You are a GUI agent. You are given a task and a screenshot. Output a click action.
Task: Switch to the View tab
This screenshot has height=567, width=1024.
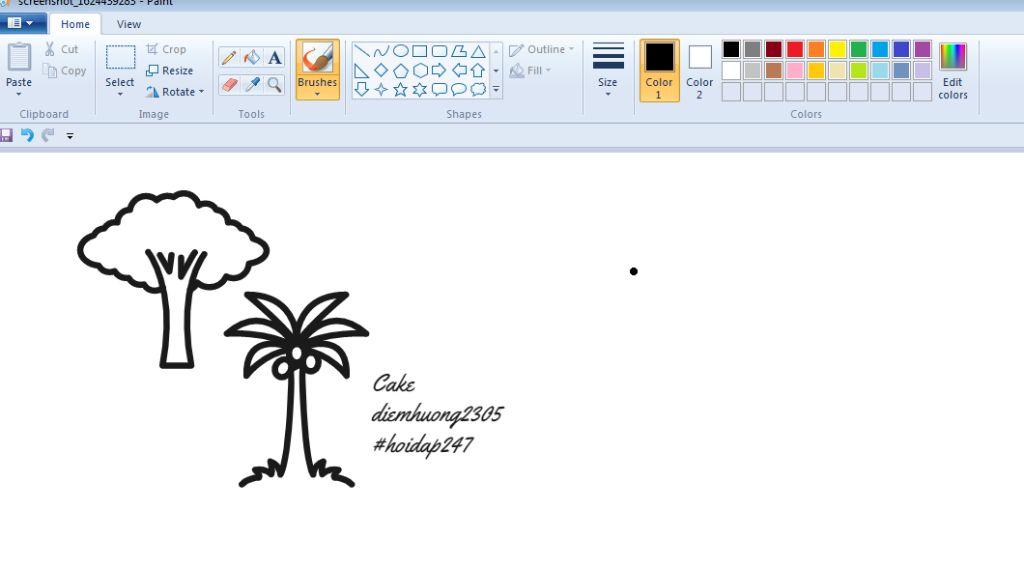129,24
